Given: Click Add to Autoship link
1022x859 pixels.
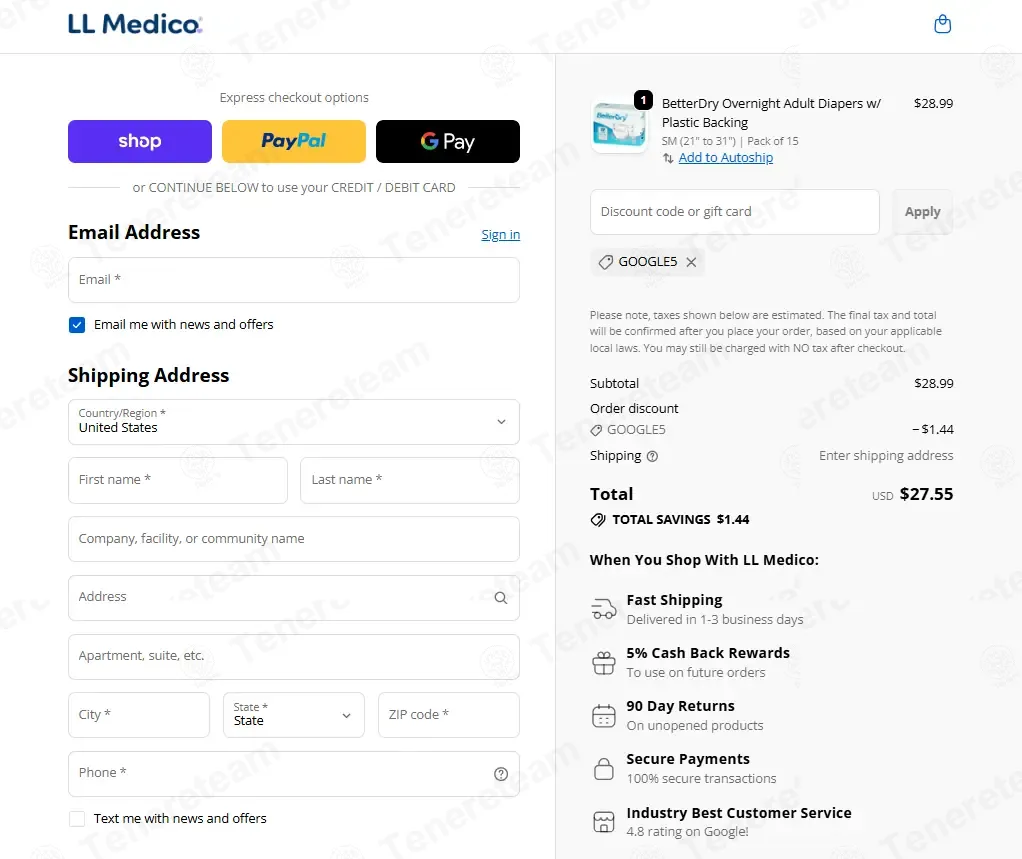Looking at the screenshot, I should click(x=725, y=158).
